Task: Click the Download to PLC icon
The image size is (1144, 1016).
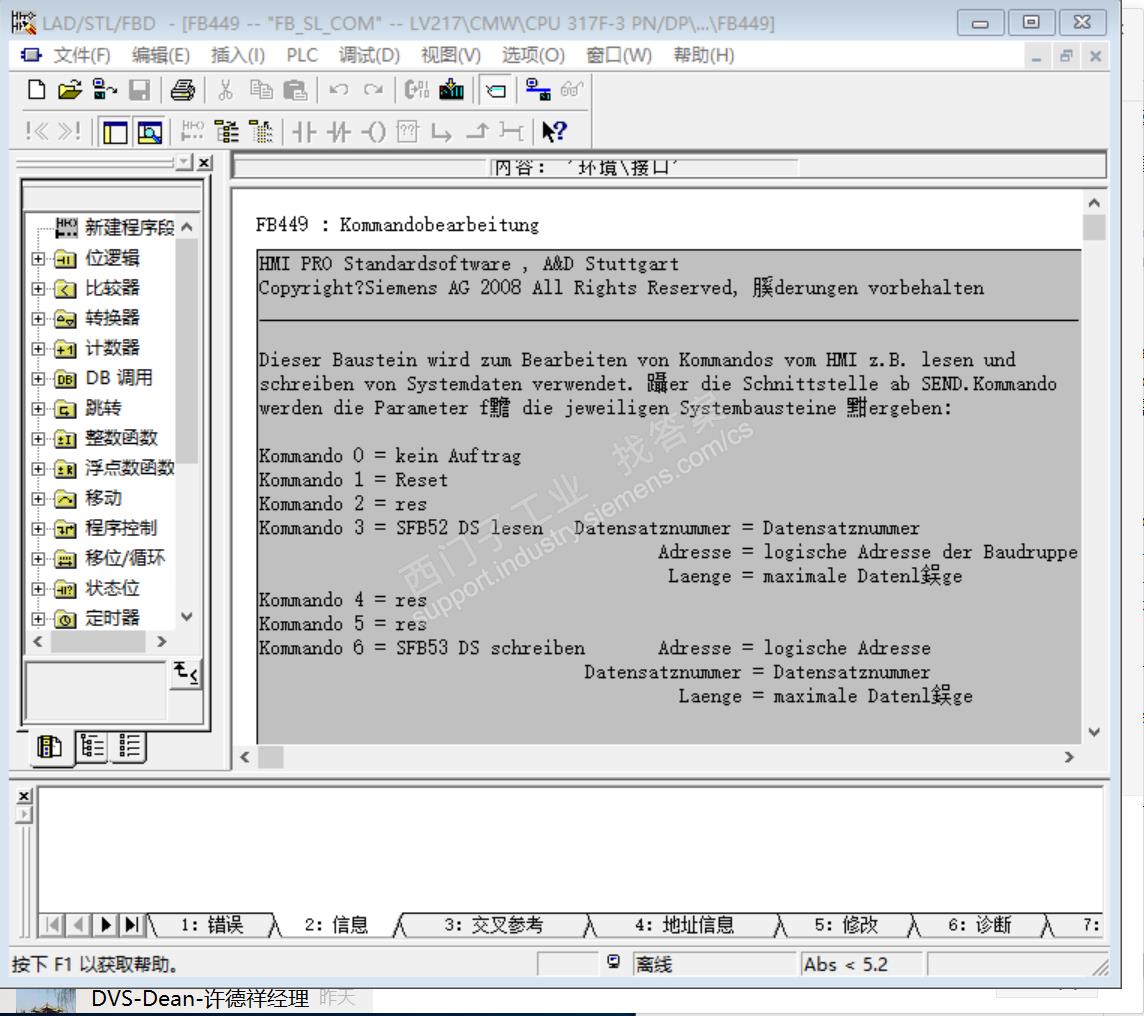Action: tap(451, 90)
